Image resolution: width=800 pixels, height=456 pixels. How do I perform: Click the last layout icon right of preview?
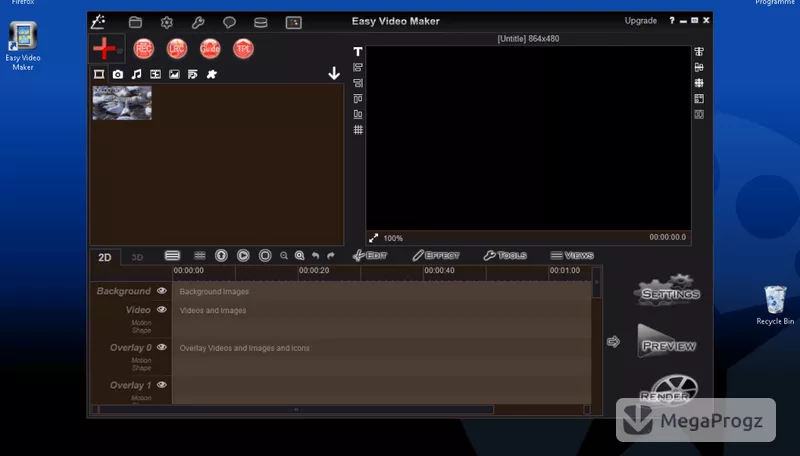(x=699, y=114)
